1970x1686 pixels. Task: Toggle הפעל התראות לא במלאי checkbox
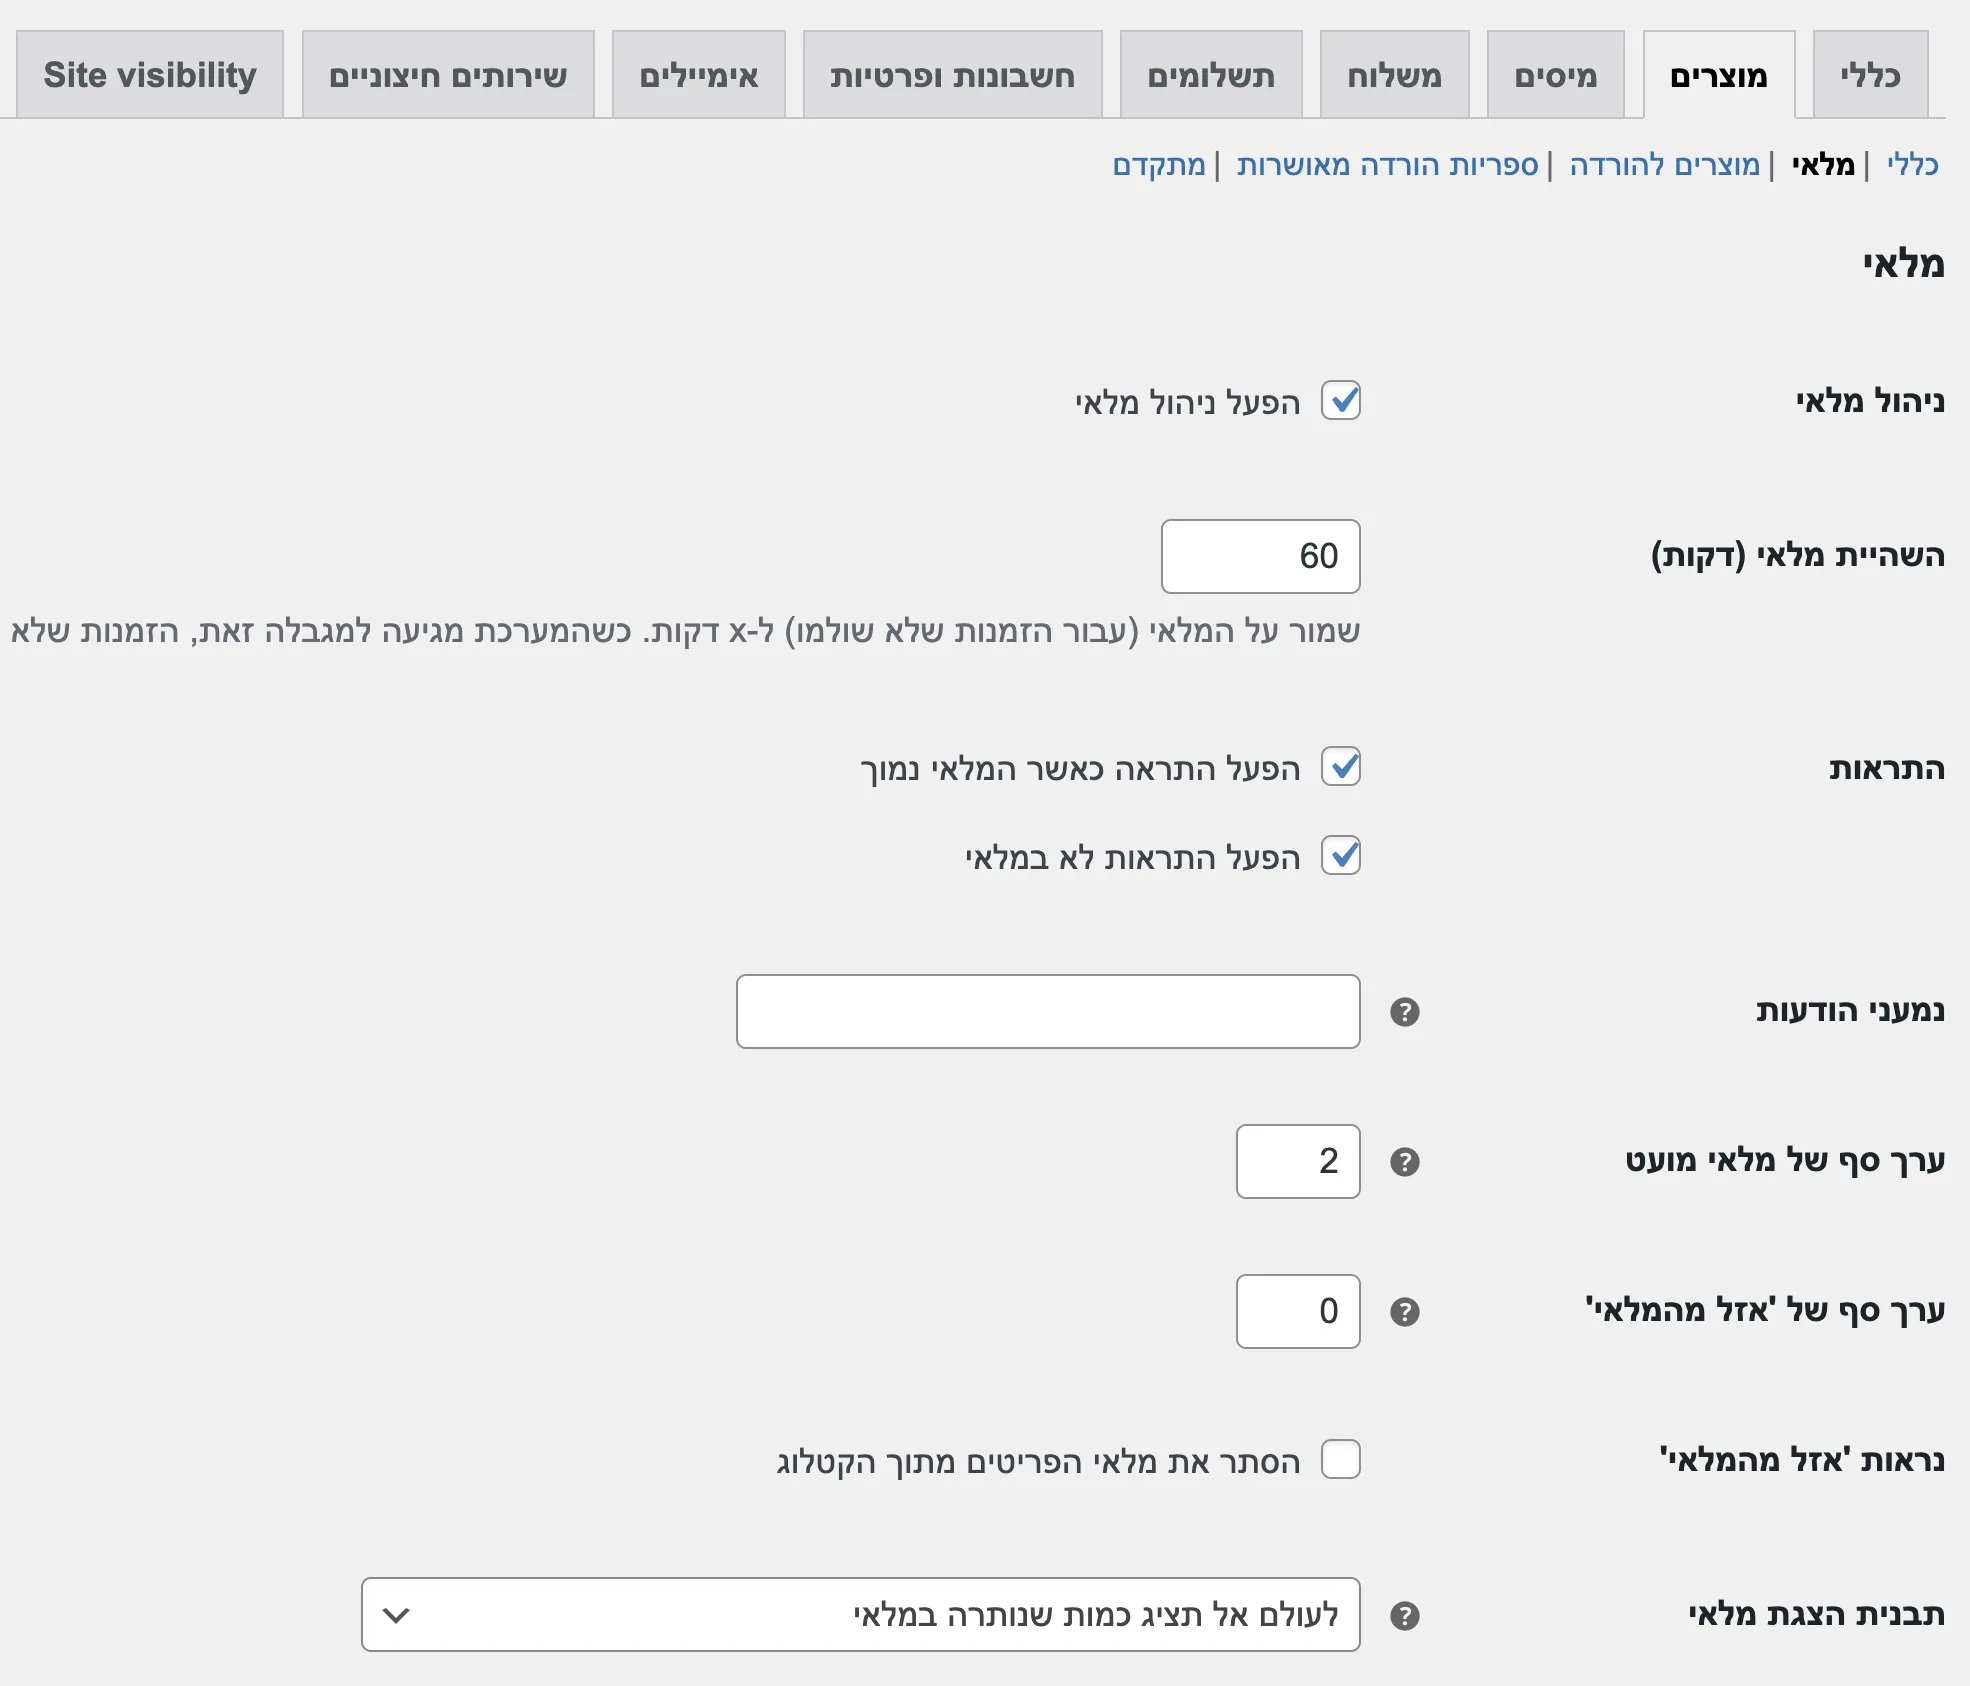1341,855
